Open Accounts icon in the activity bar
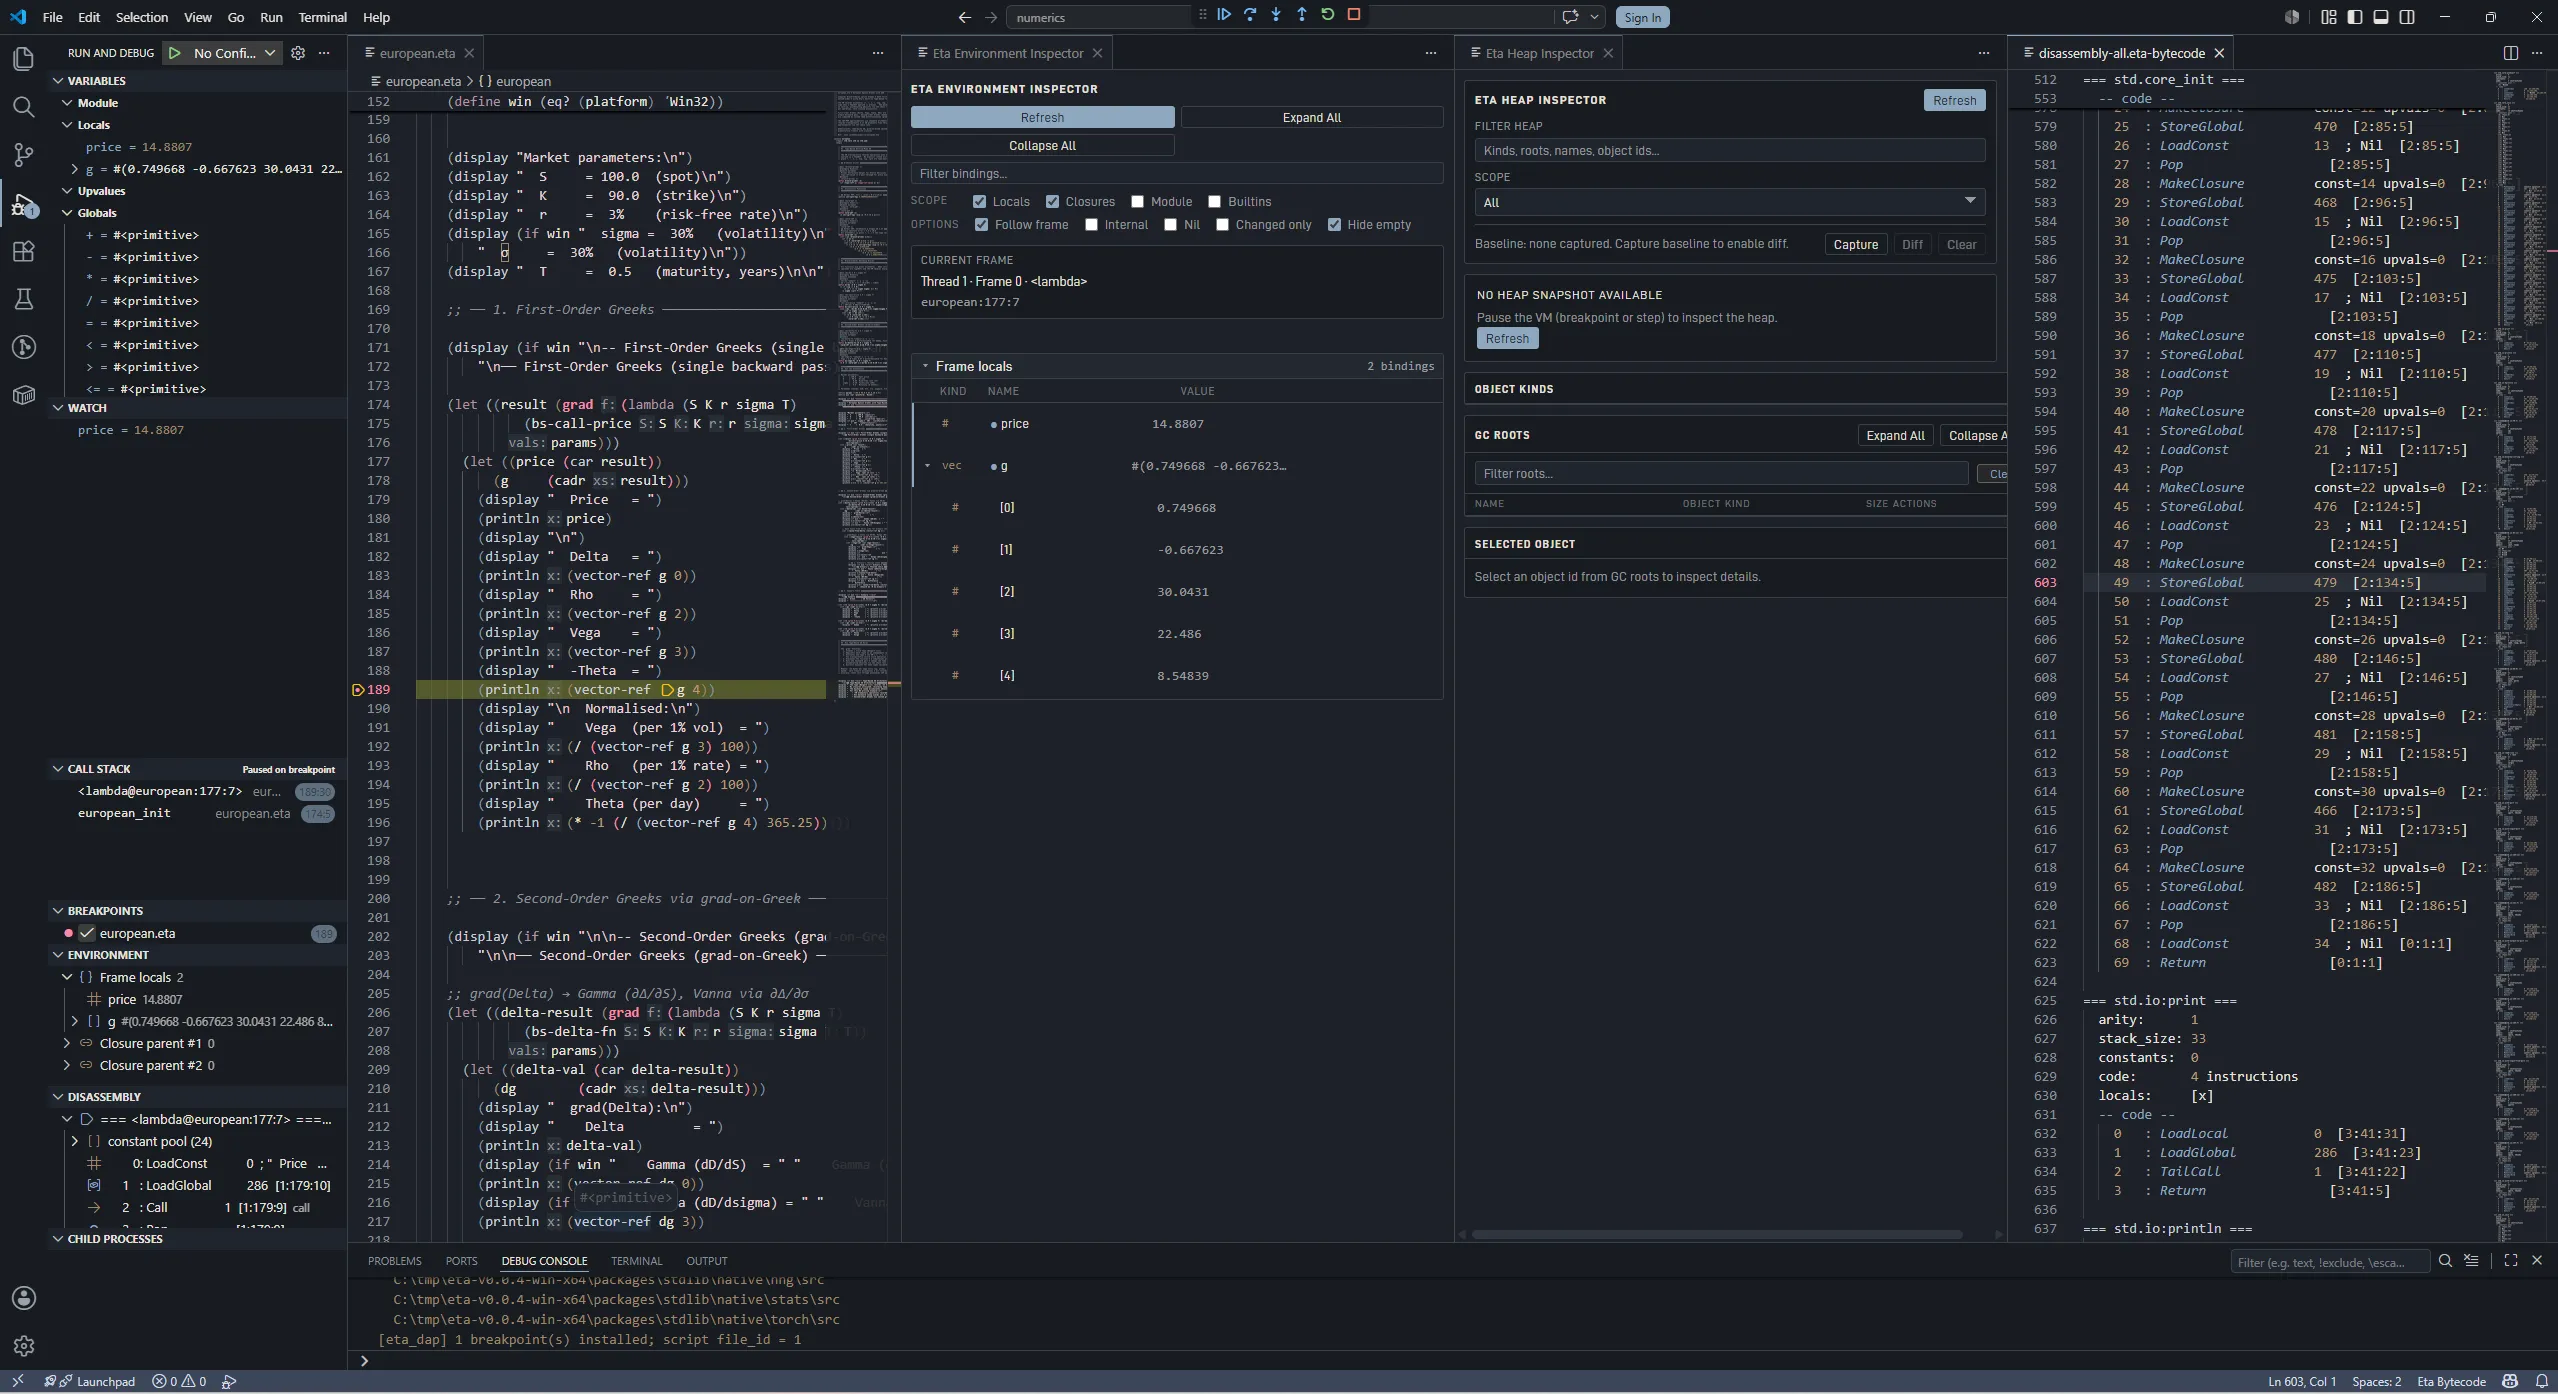 [x=23, y=1298]
